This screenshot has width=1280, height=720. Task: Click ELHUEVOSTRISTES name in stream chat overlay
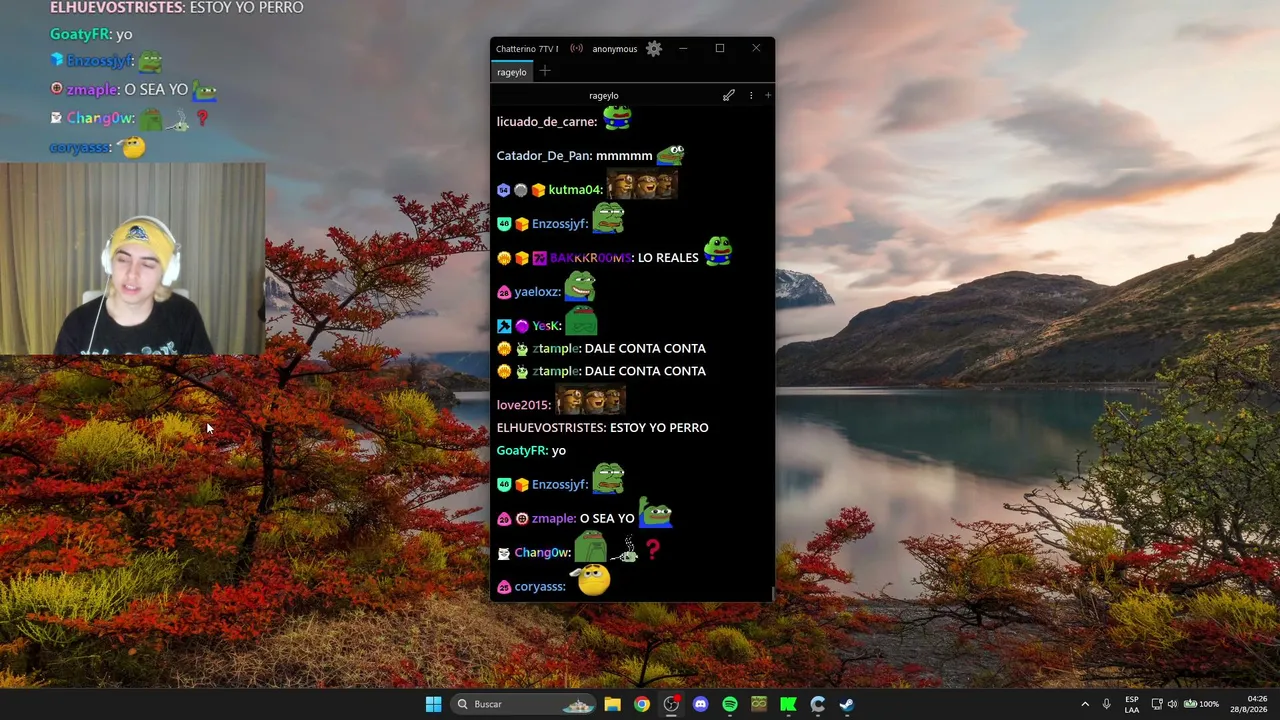click(x=117, y=7)
